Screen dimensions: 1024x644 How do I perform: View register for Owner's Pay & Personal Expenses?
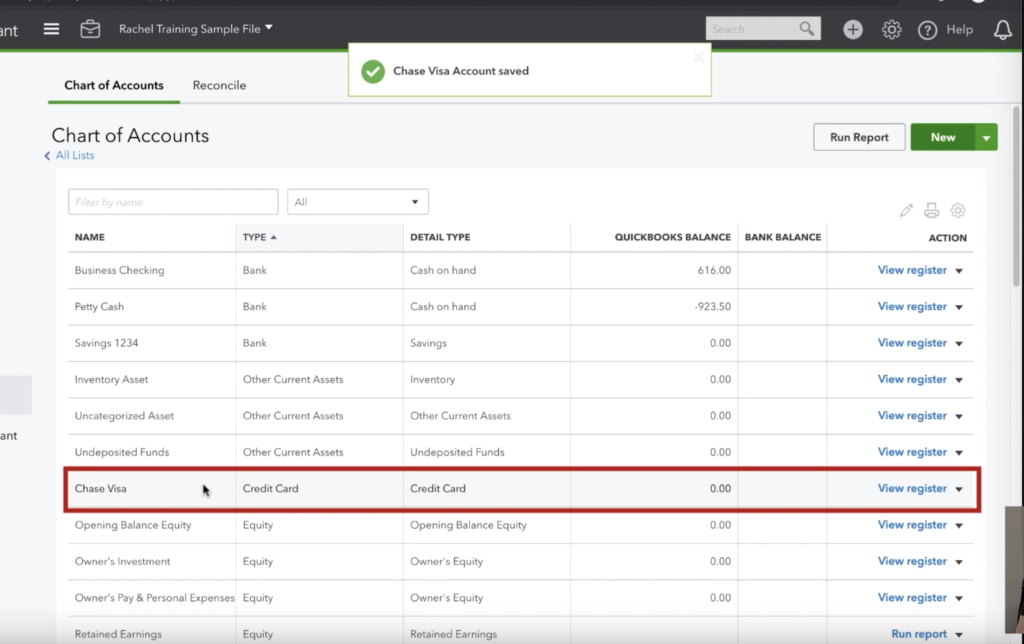point(912,598)
